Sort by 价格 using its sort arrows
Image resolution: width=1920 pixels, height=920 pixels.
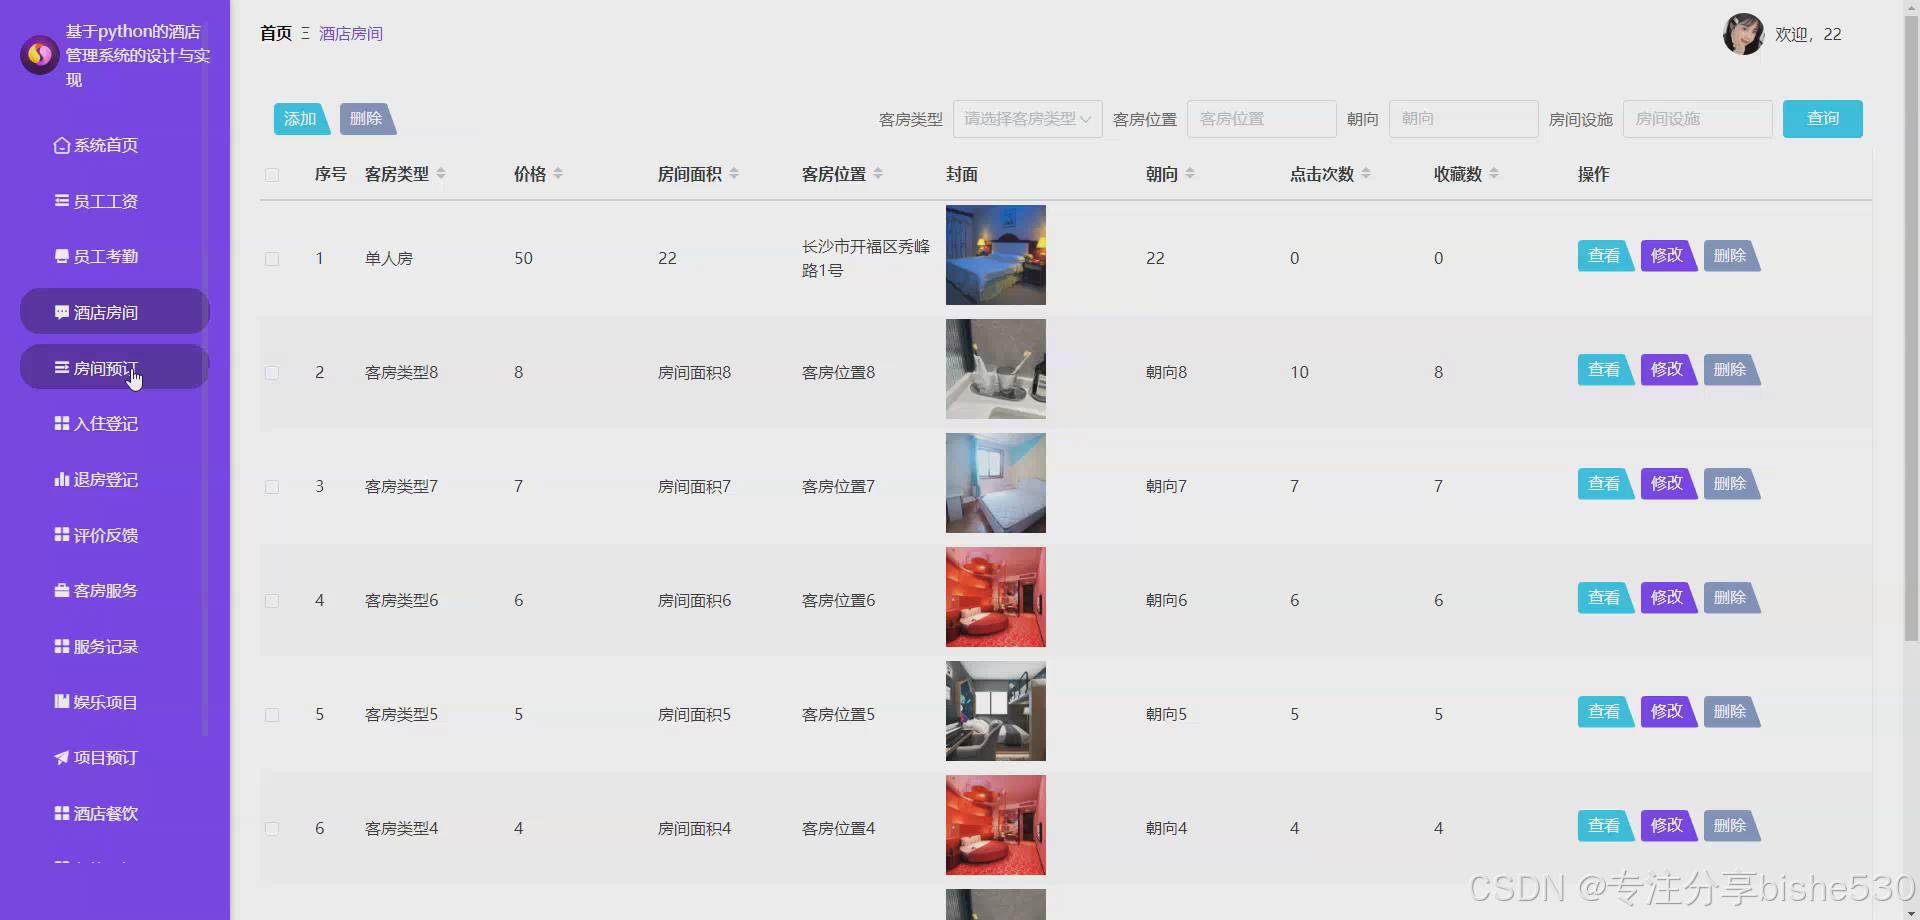click(559, 173)
